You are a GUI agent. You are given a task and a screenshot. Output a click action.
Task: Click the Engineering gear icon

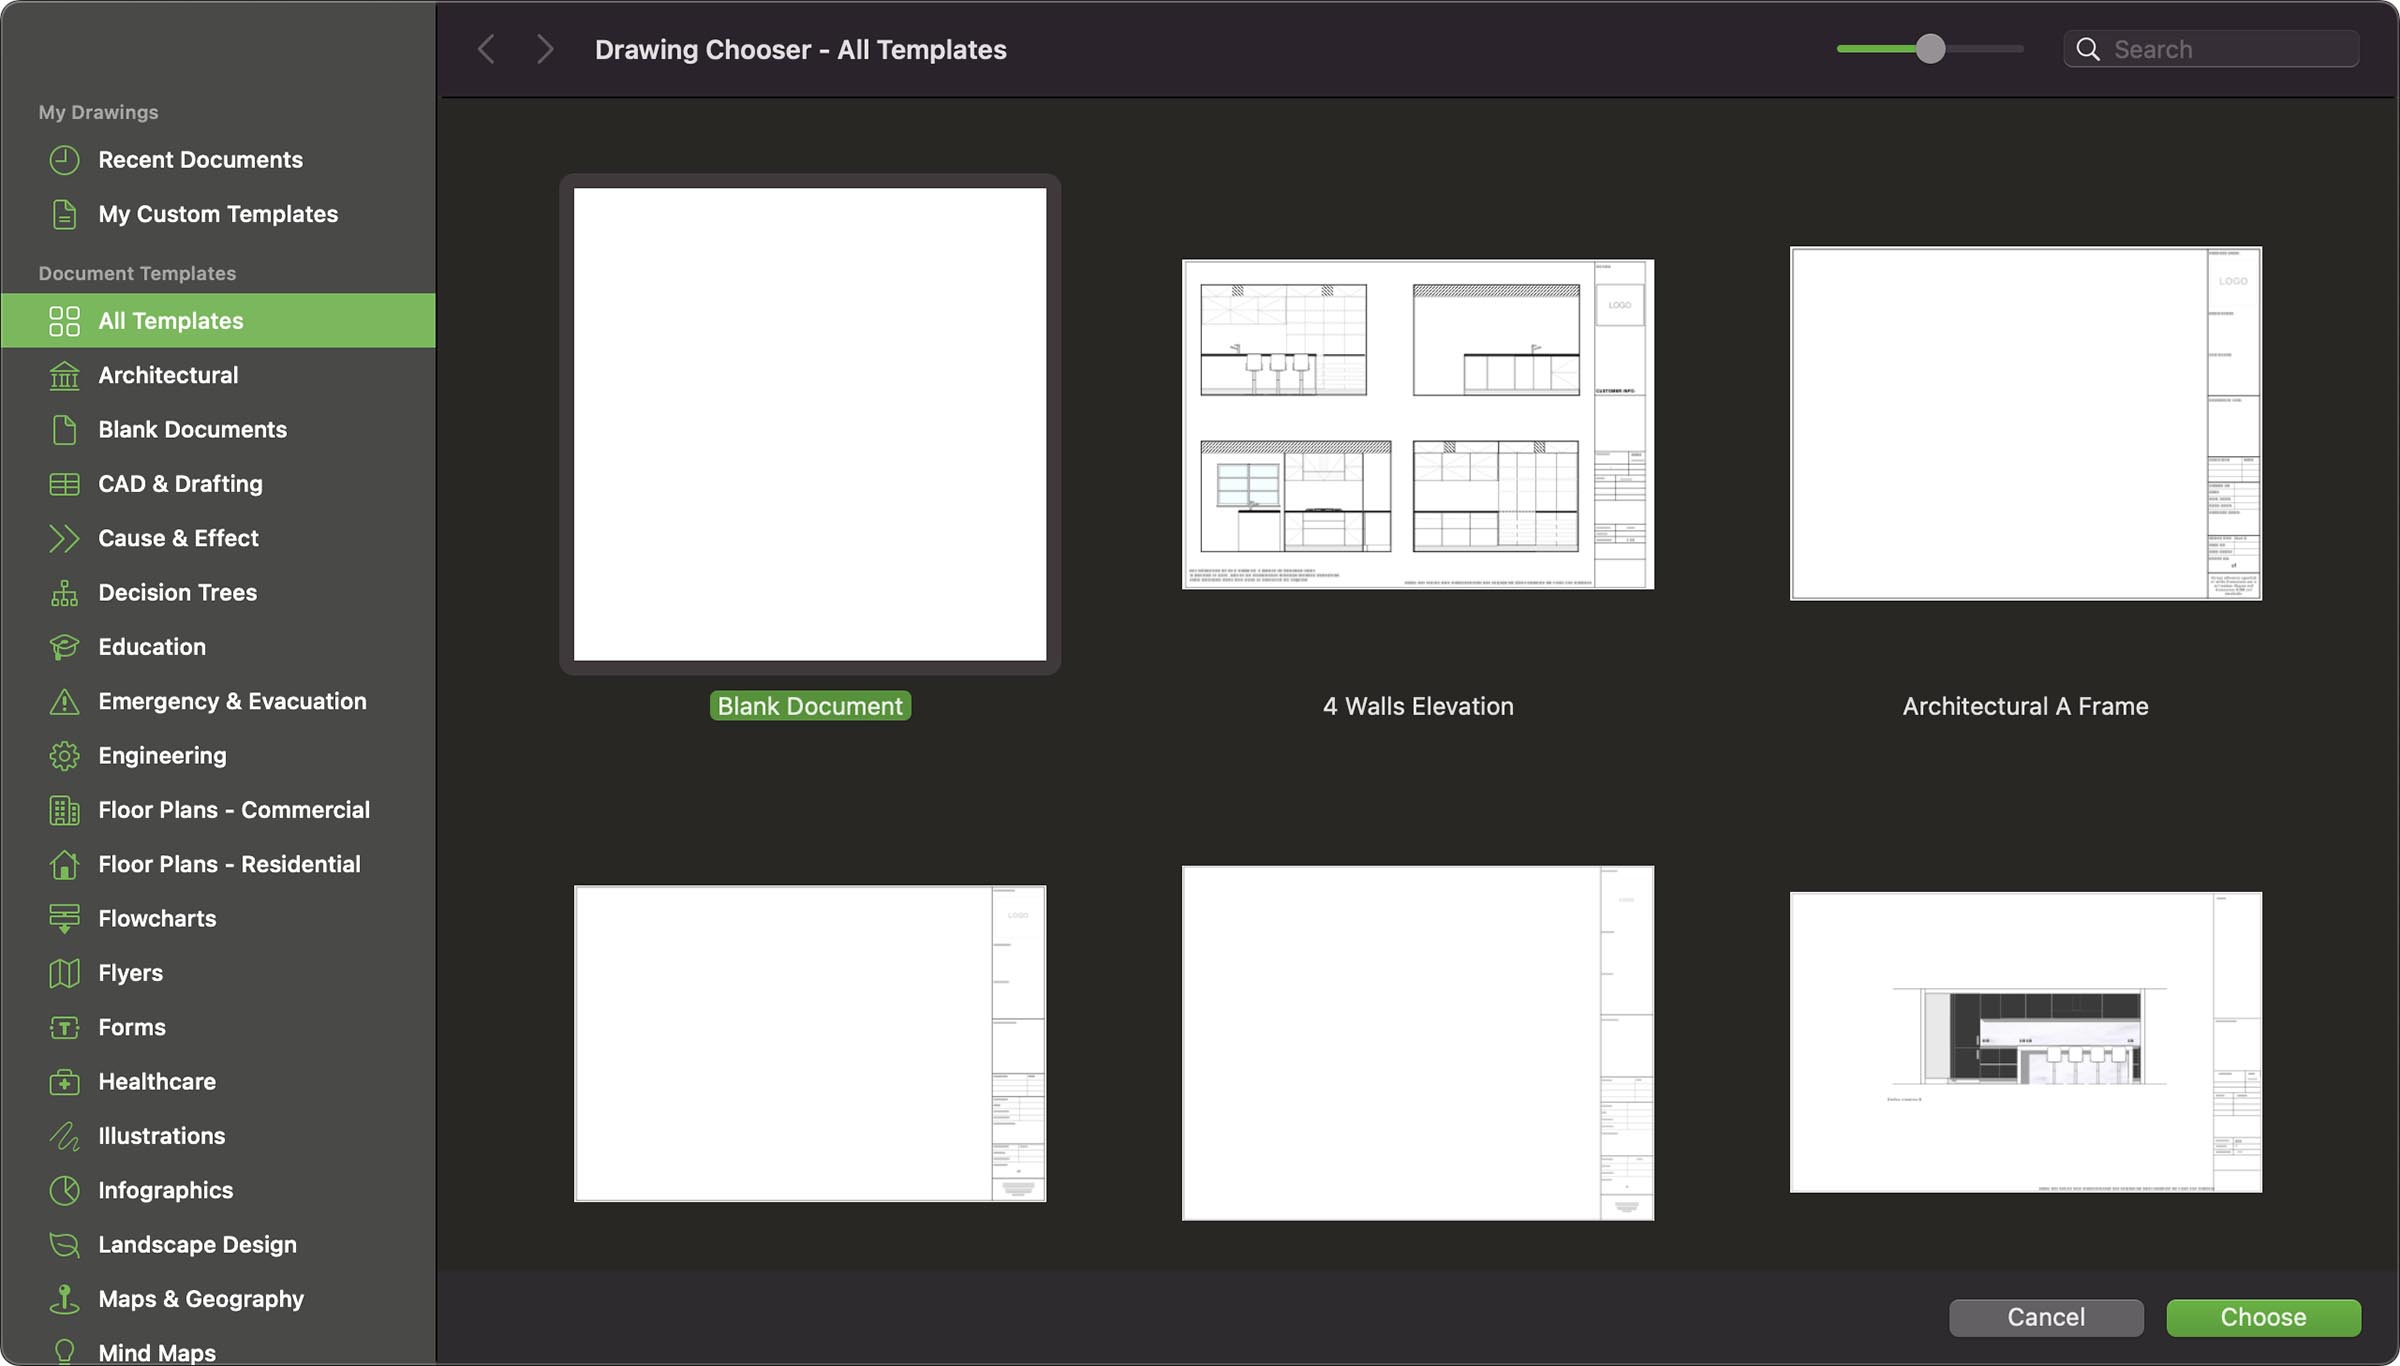[x=64, y=756]
